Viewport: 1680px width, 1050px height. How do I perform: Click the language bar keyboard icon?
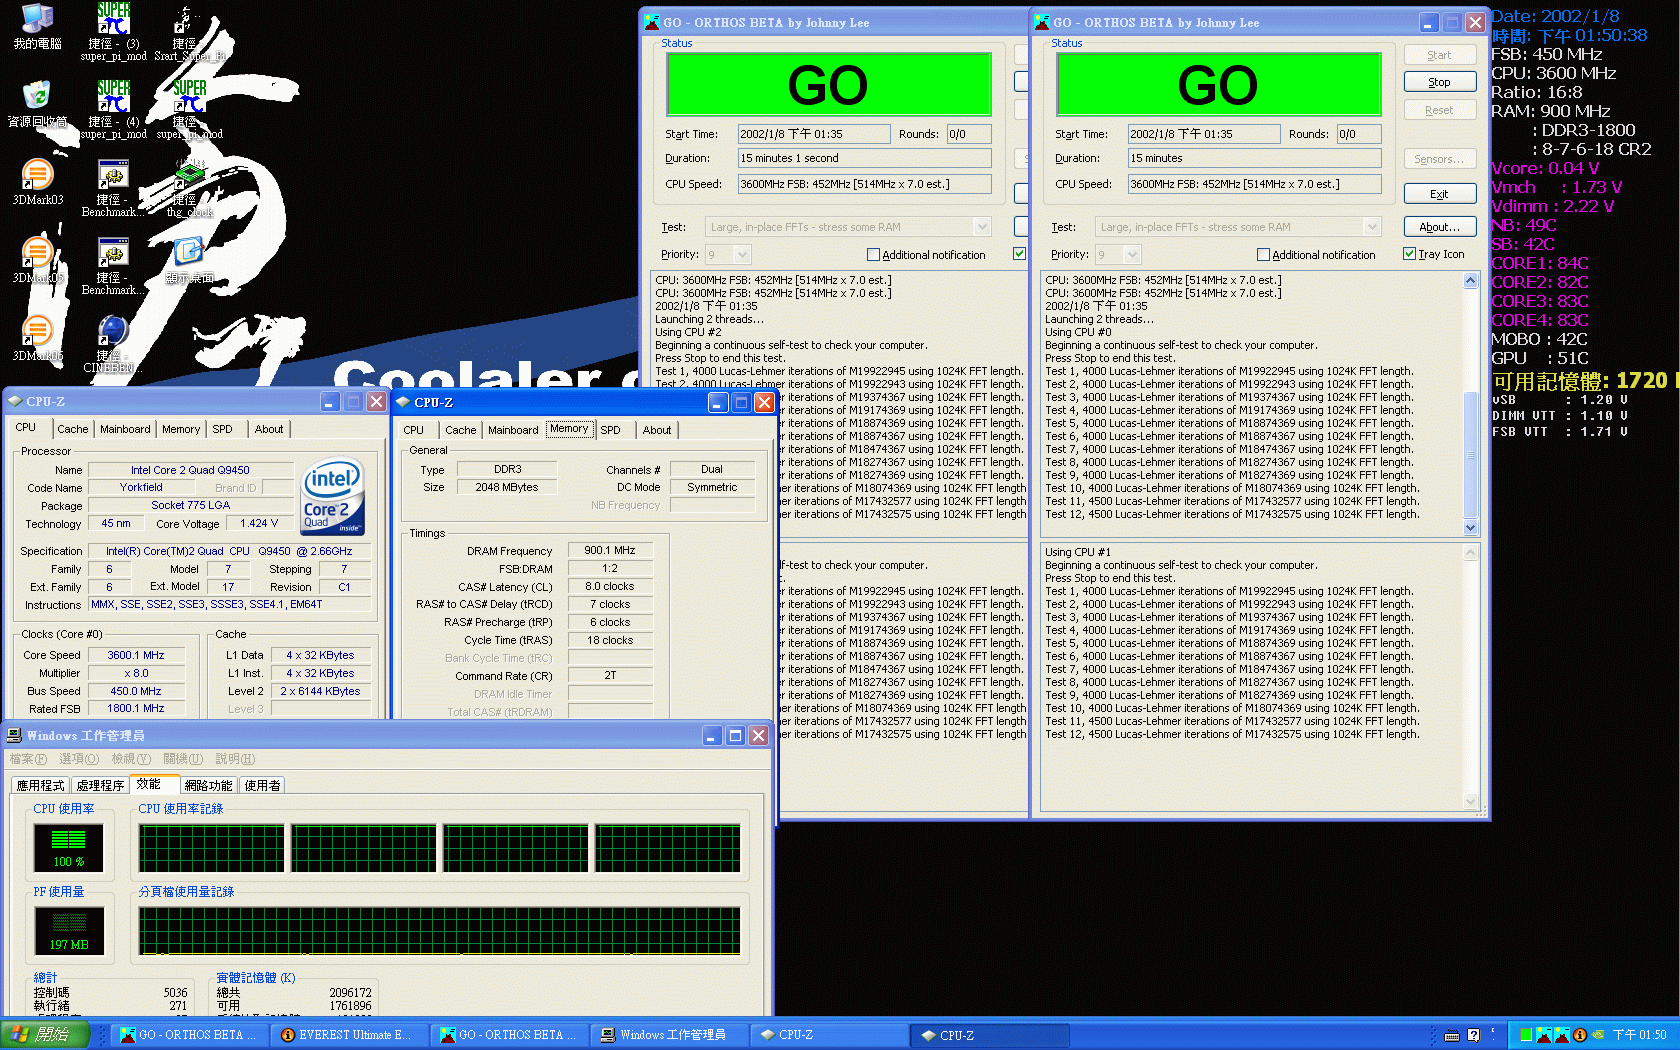[x=1452, y=1035]
